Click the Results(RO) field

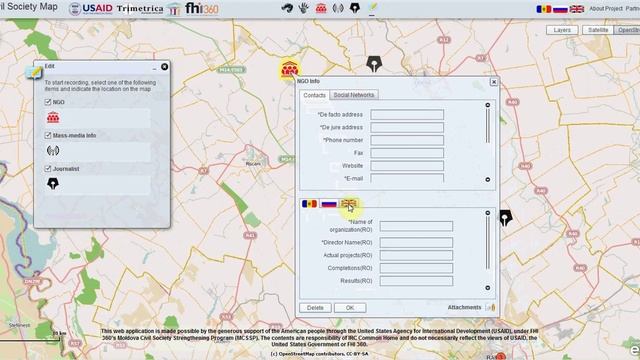click(416, 281)
